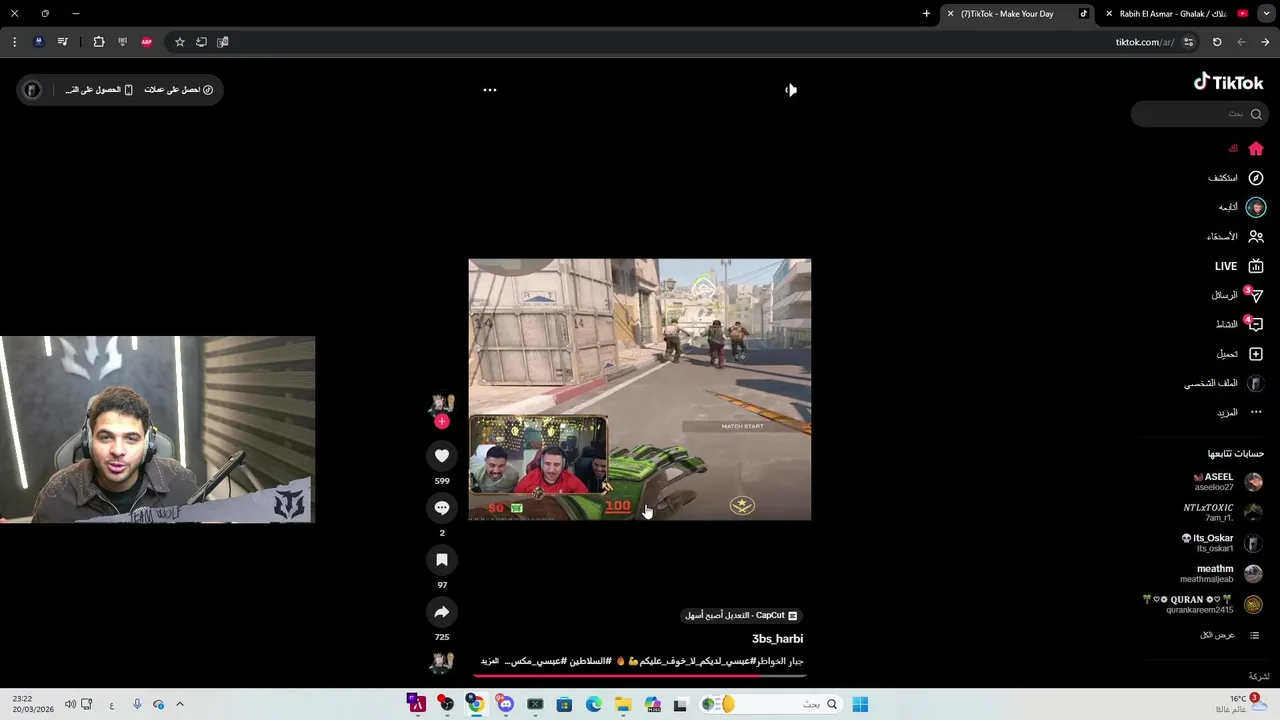Reload the page
This screenshot has width=1280, height=720.
pyautogui.click(x=1217, y=42)
